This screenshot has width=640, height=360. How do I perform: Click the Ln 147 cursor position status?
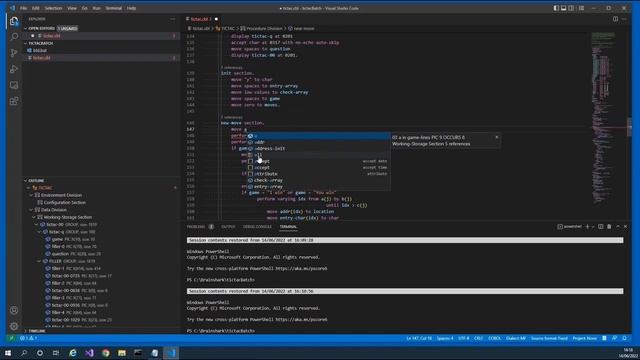point(419,338)
